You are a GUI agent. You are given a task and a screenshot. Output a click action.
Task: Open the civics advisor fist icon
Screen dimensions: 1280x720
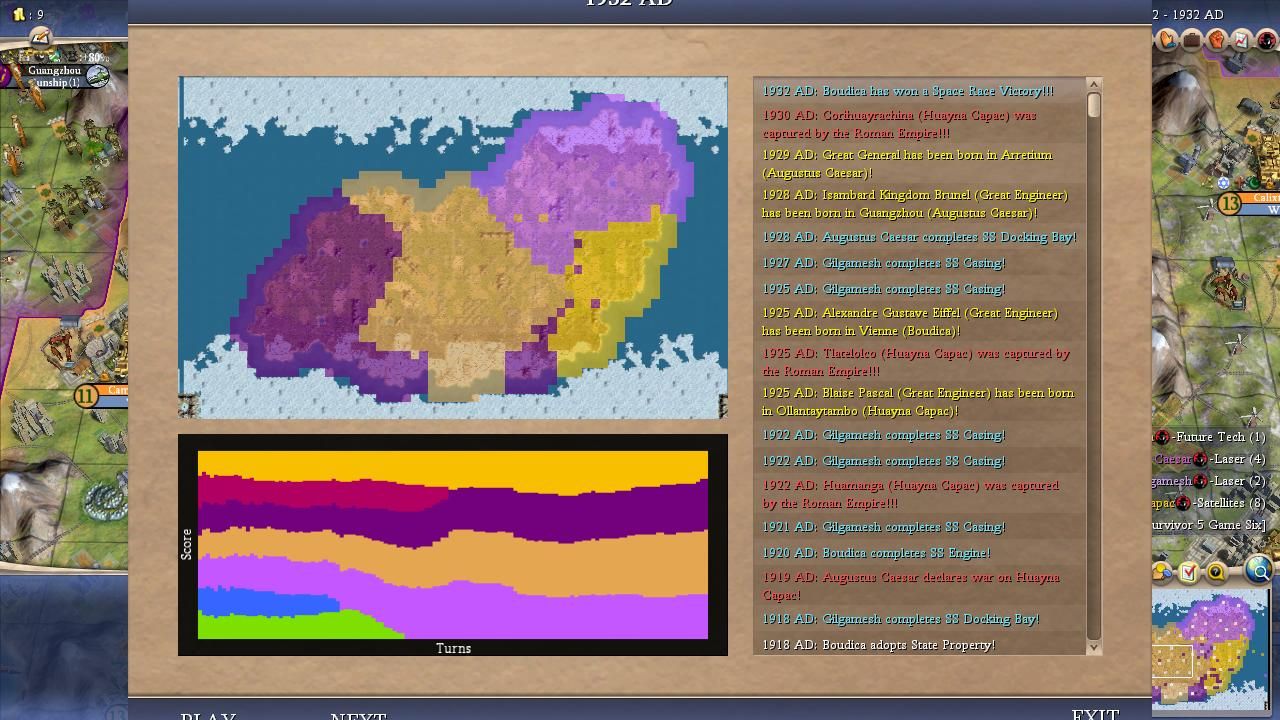coord(1217,41)
